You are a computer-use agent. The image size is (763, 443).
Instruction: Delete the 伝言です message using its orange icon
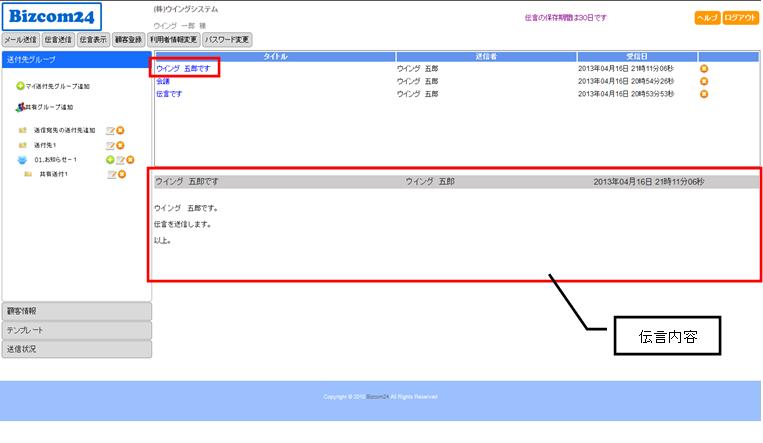point(704,93)
